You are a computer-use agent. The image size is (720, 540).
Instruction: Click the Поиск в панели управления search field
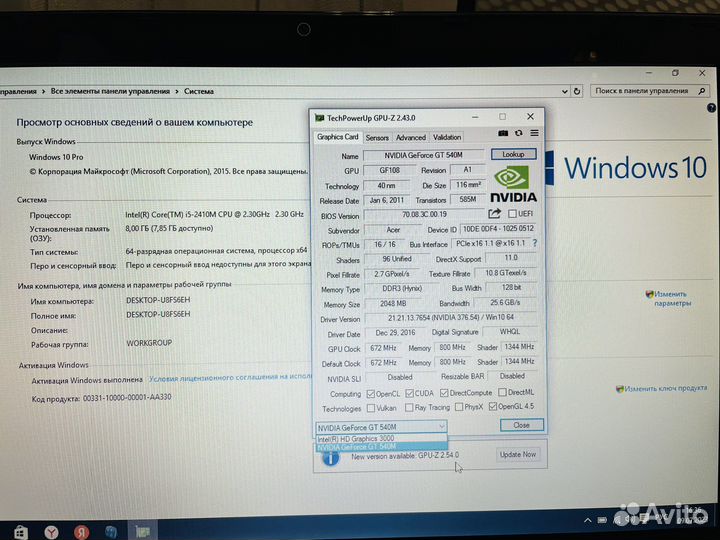[x=649, y=91]
